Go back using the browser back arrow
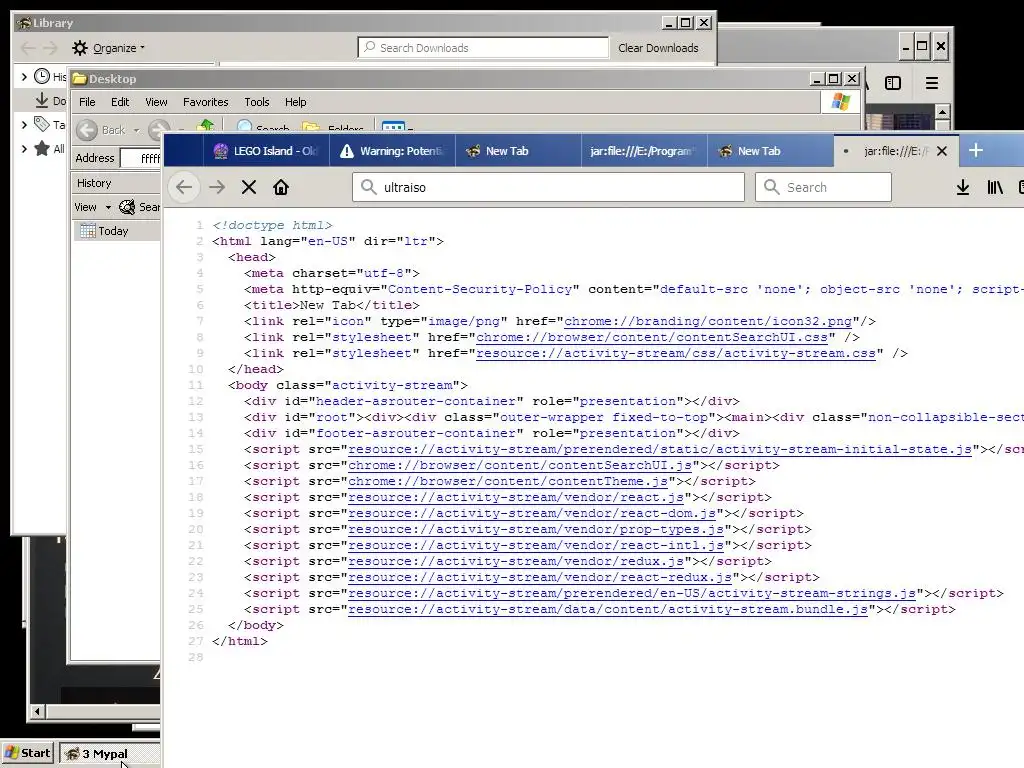 pos(184,187)
